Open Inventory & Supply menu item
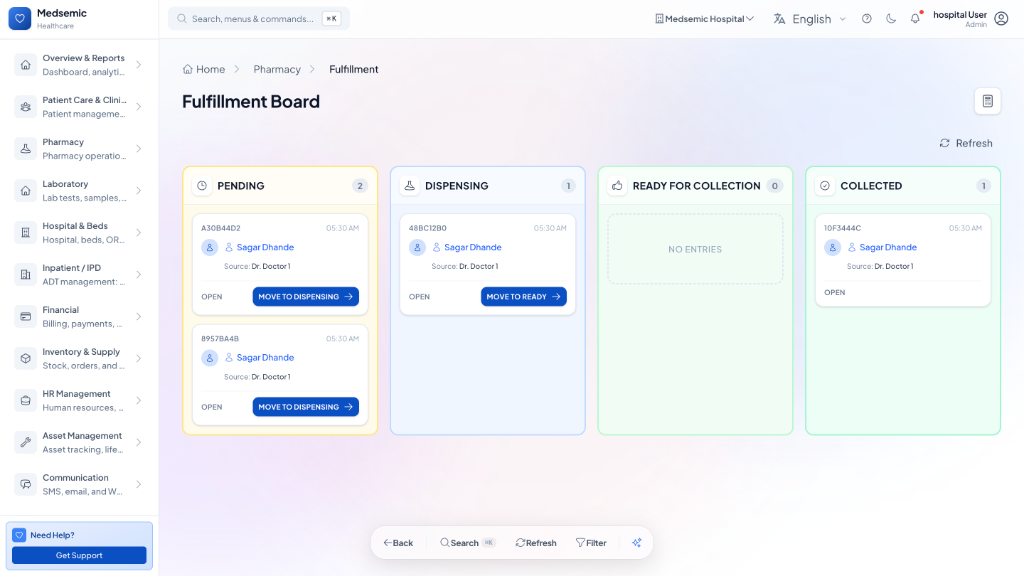 80,359
